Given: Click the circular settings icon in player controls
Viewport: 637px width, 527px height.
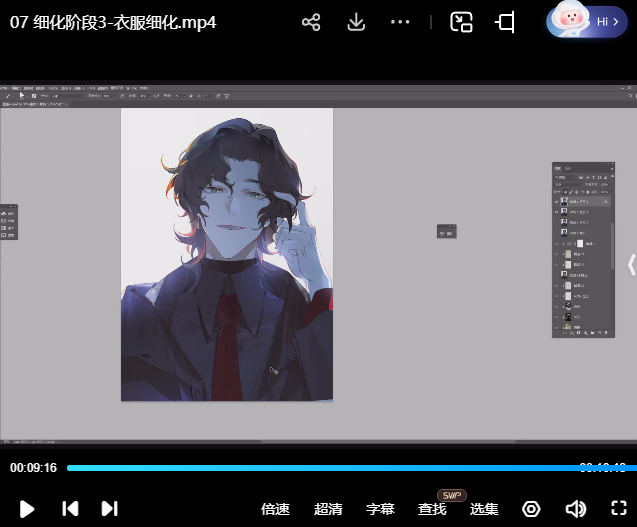Looking at the screenshot, I should [531, 509].
